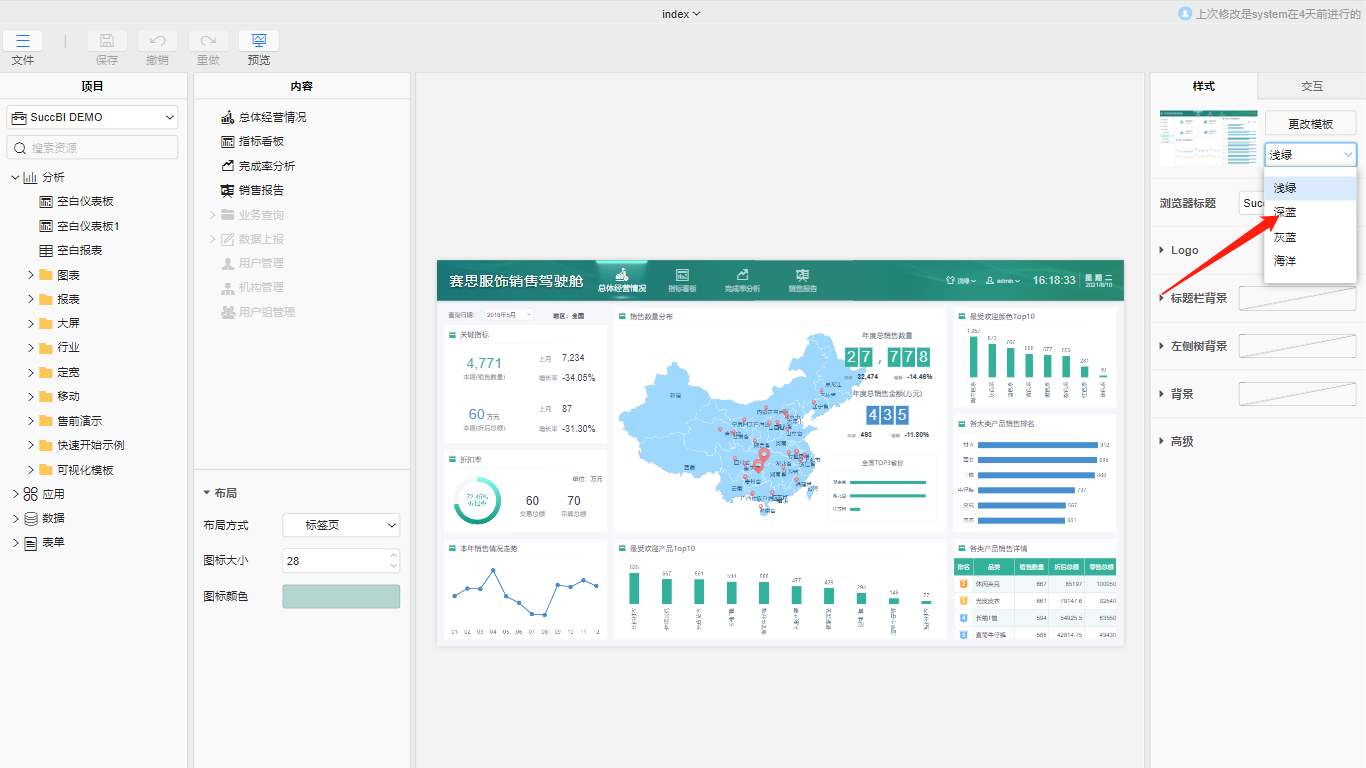The image size is (1366, 768).
Task: Click the 搜索资源 search field
Action: click(92, 147)
